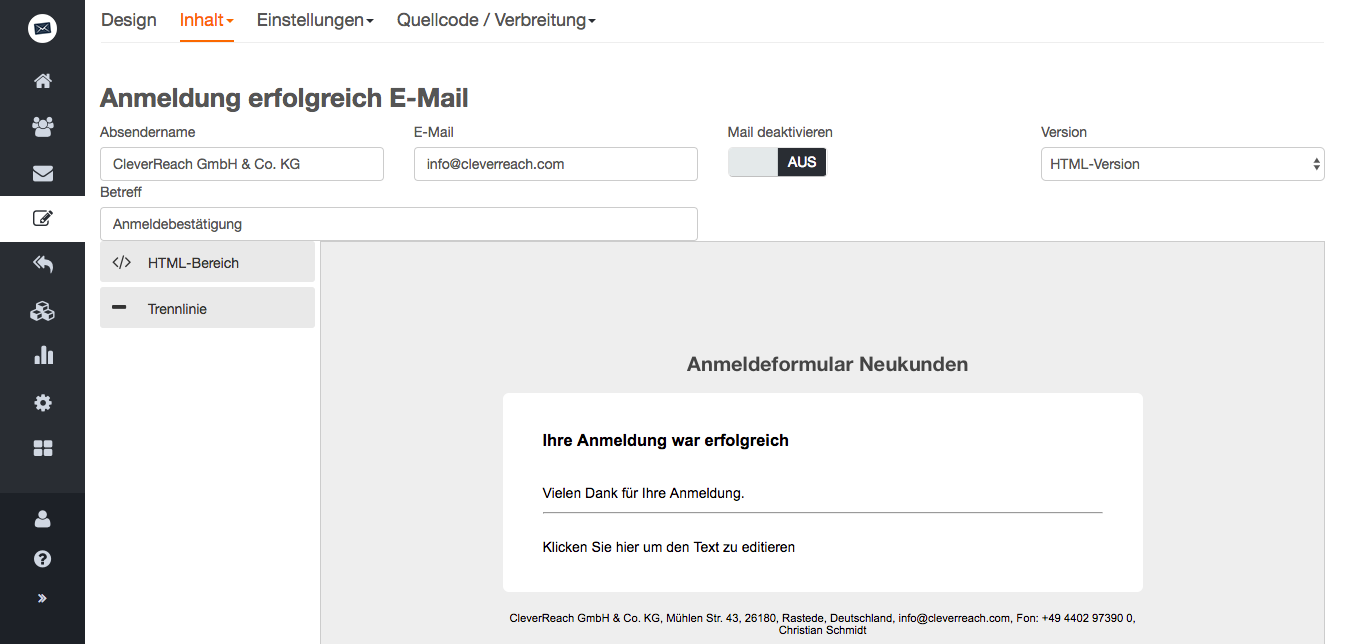Switch to the Design tab
Screen dimensions: 1361x644
point(129,20)
